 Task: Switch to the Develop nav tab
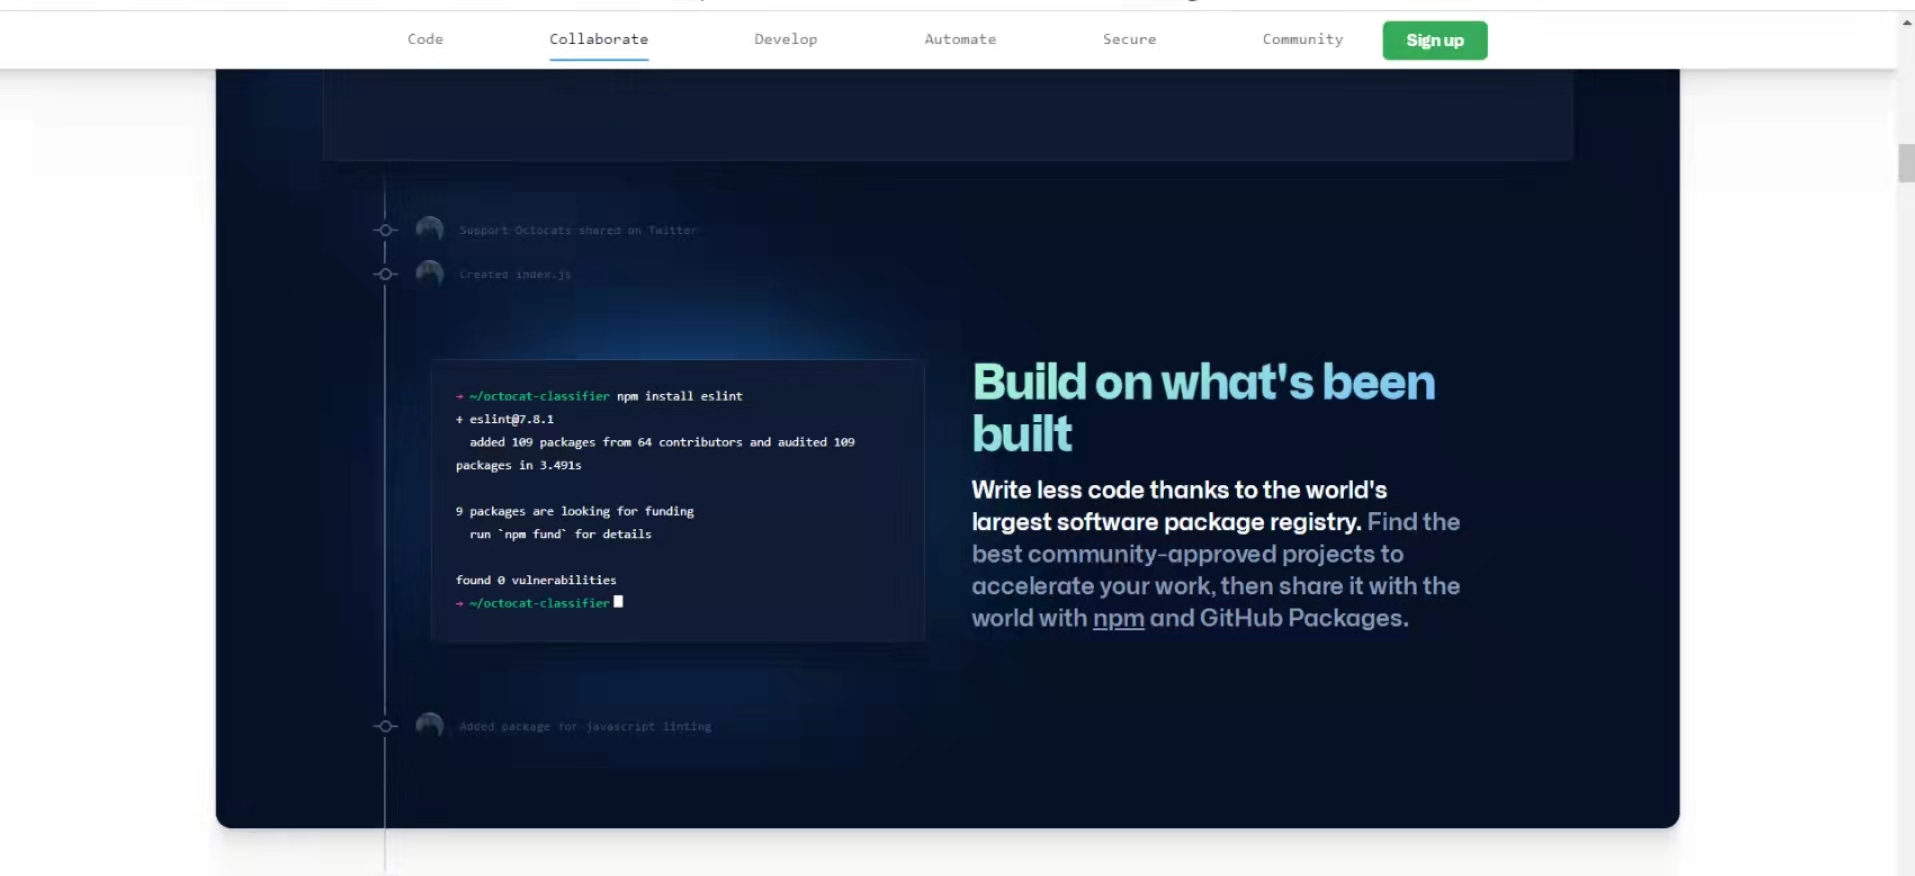point(785,39)
